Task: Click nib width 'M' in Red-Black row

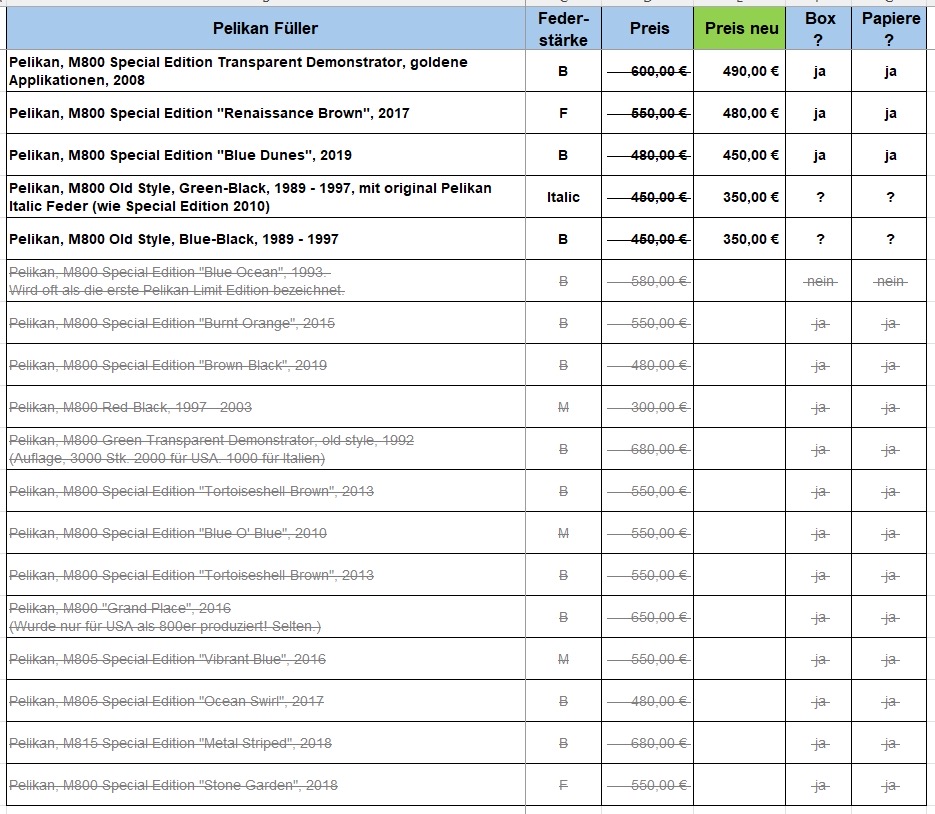Action: coord(563,407)
